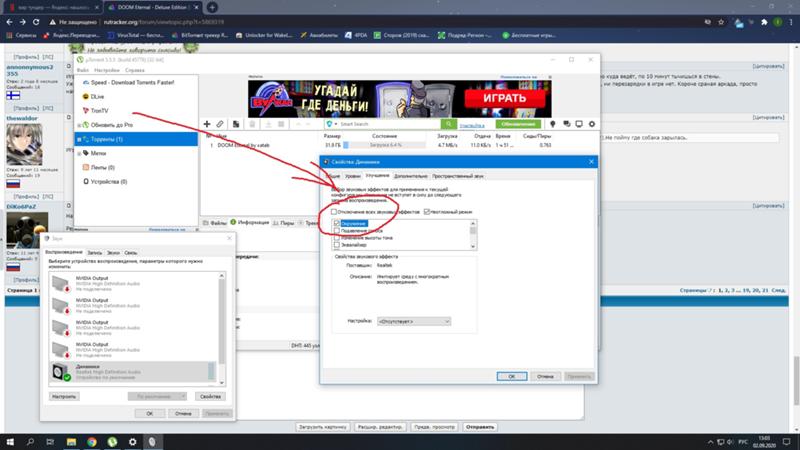Screen dimensions: 800x450
Task: Open the Smart Search provider dropdown arrow
Action: click(x=336, y=124)
